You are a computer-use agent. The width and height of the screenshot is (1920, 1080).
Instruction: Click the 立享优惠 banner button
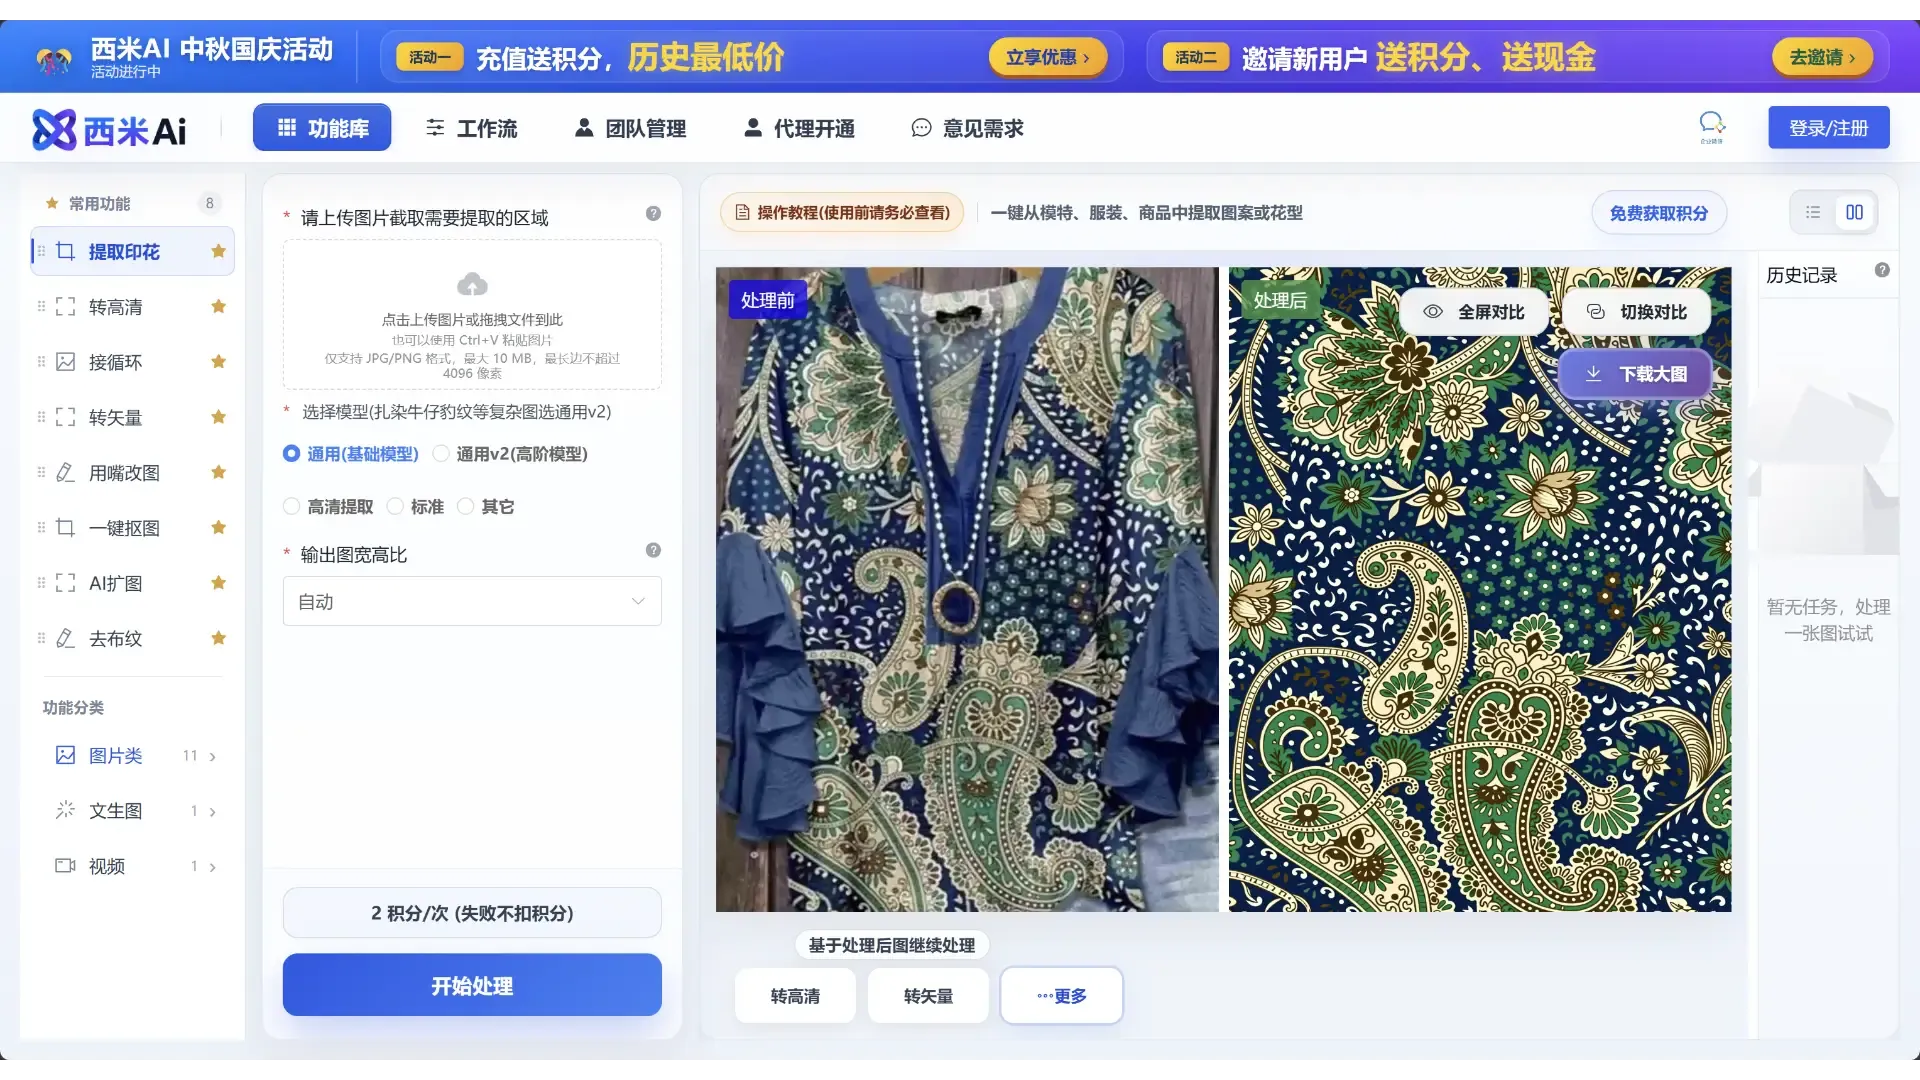point(1047,57)
